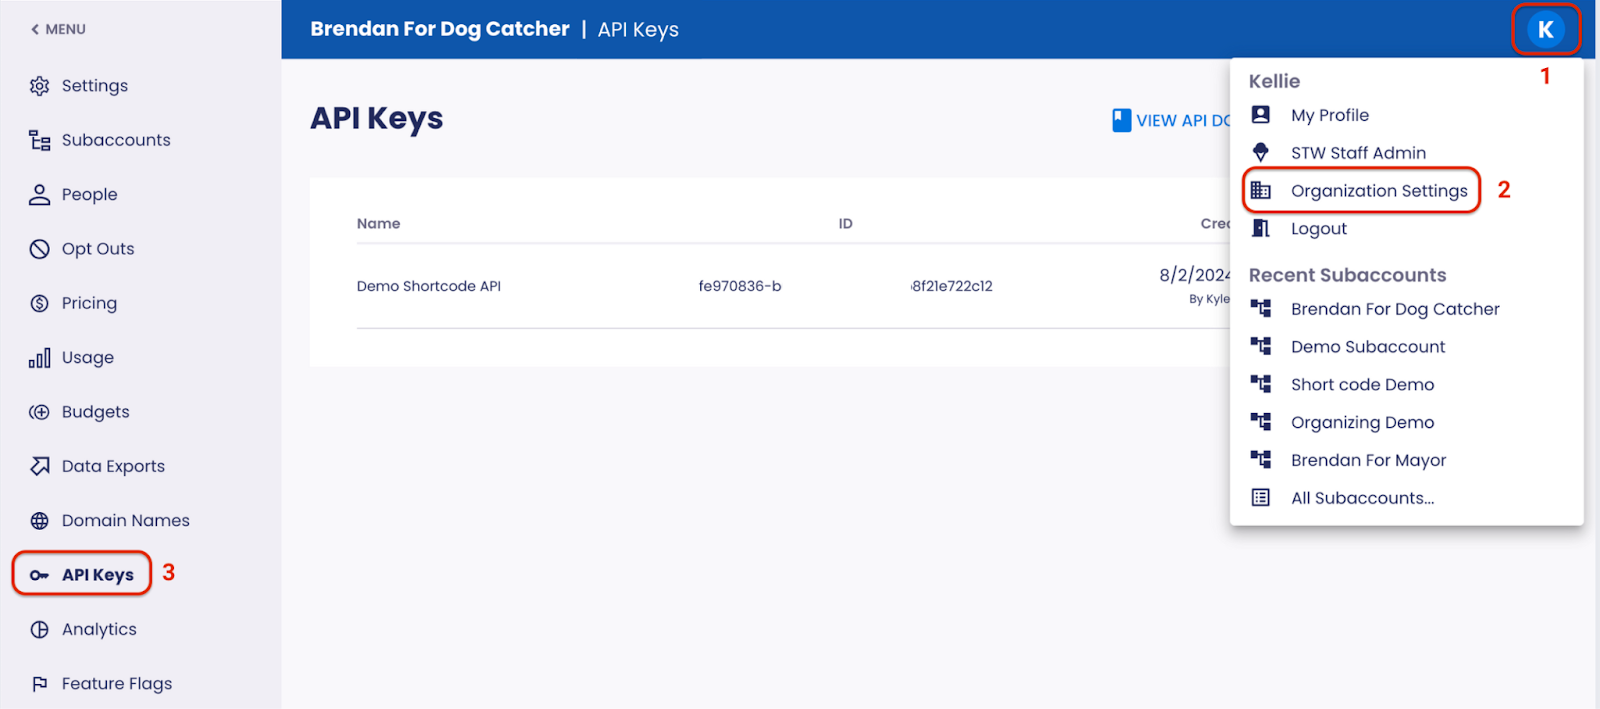Open Settings from the sidebar
This screenshot has height=709, width=1600.
pos(95,86)
